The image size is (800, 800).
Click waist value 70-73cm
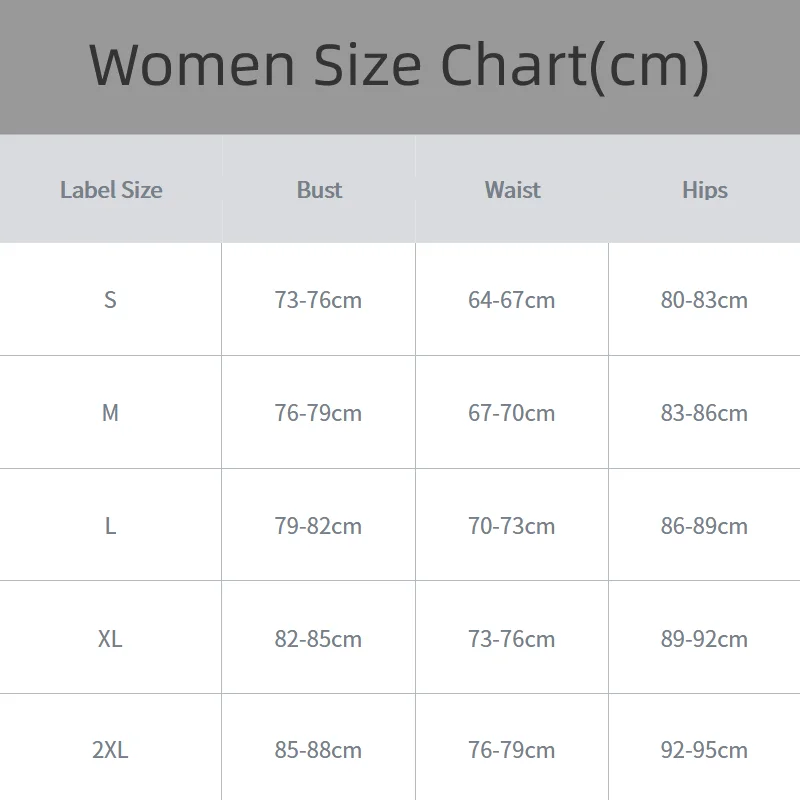coord(512,526)
